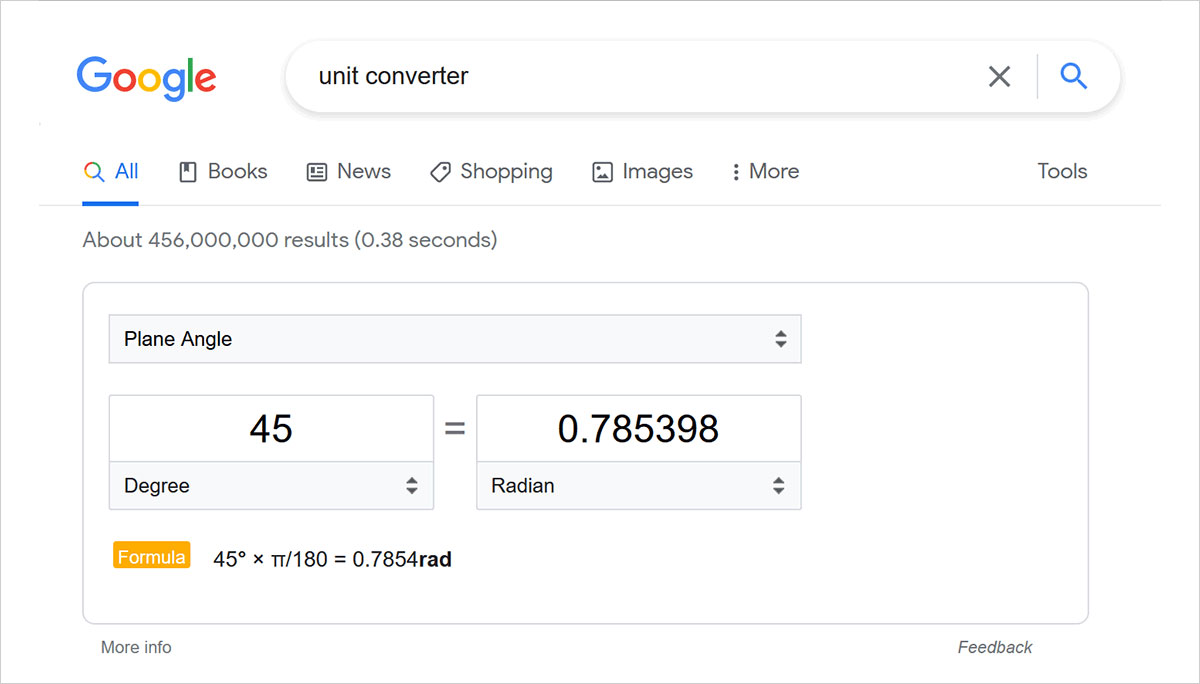This screenshot has height=684, width=1200.
Task: Click the Google logo
Action: click(146, 78)
